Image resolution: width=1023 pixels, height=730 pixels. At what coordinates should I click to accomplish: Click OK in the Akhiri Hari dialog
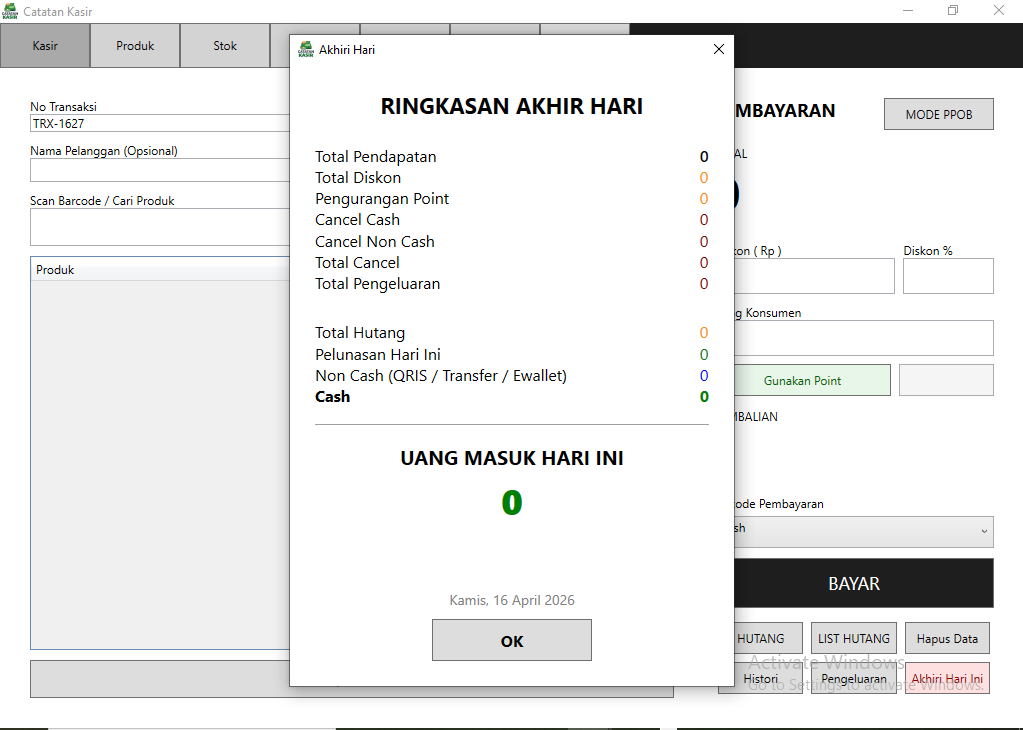[511, 640]
